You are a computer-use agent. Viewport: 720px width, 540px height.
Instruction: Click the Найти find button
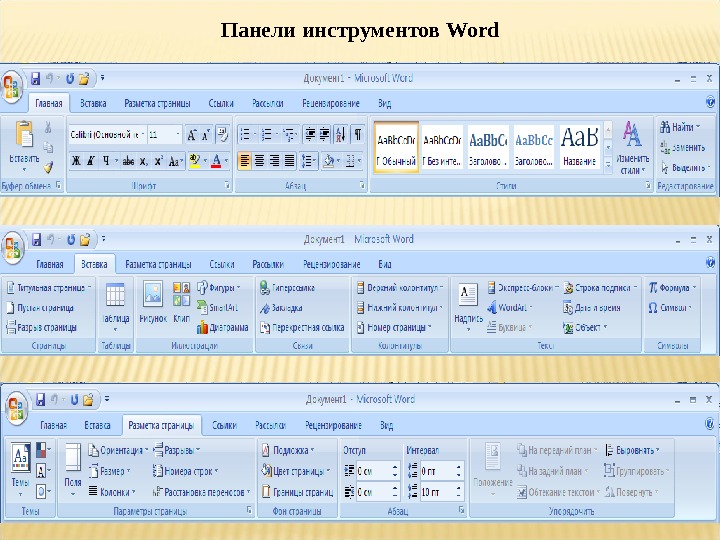click(680, 127)
